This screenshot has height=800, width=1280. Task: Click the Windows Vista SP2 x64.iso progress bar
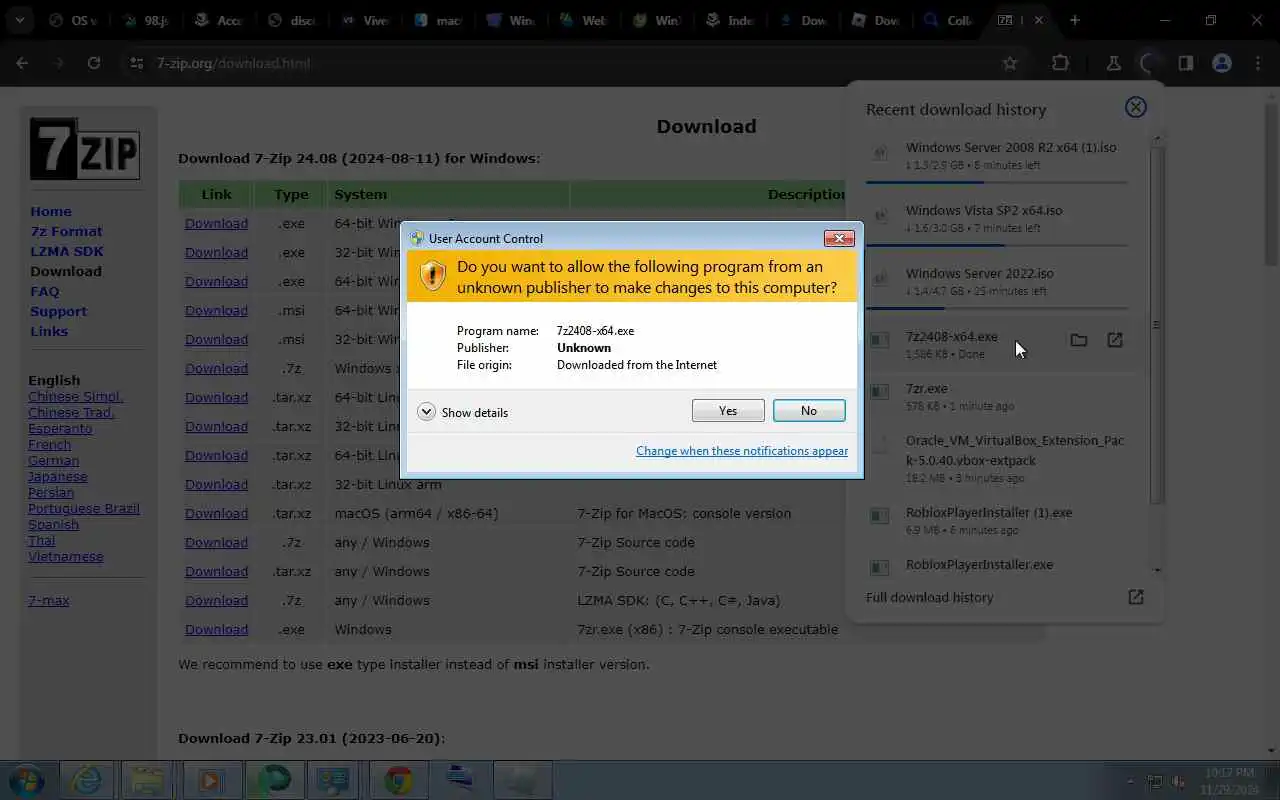(997, 245)
